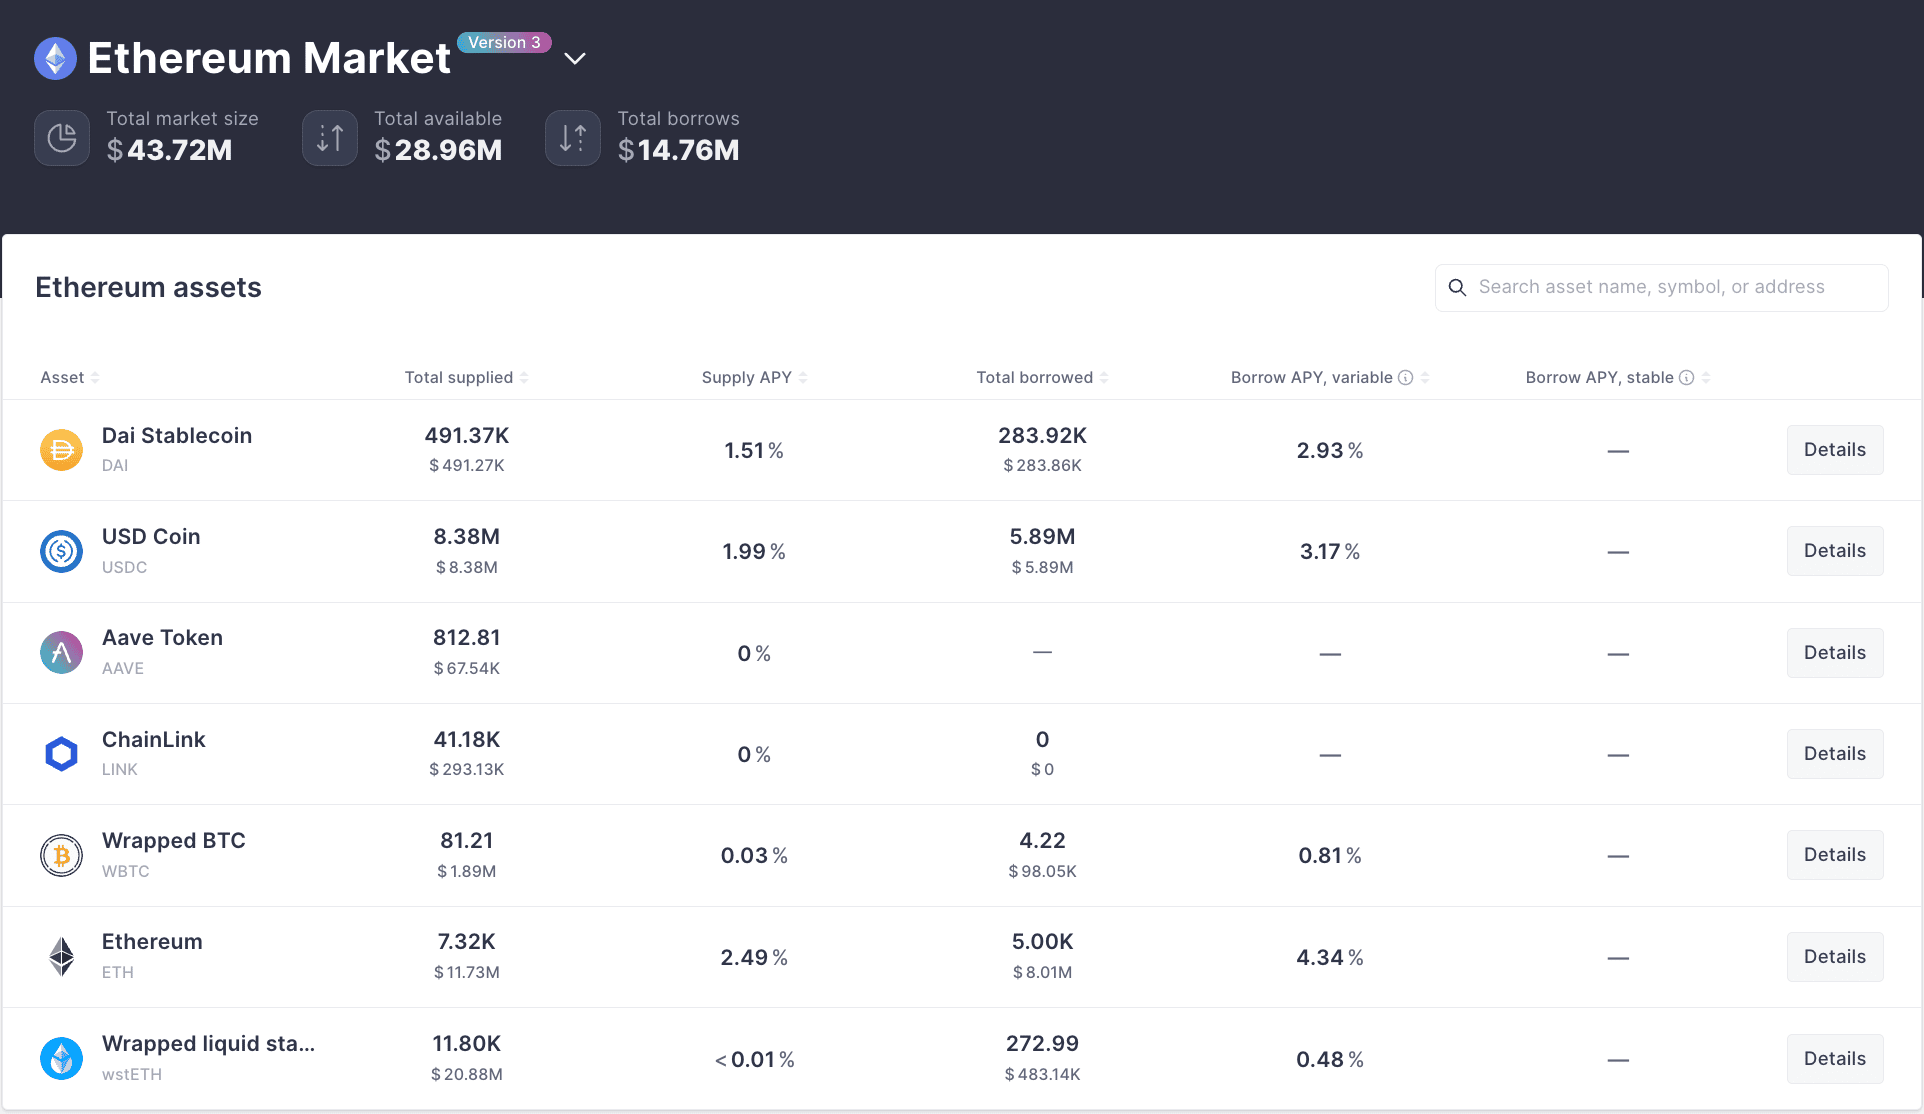Viewport: 1924px width, 1114px height.
Task: Open Details for Dai Stablecoin
Action: click(x=1834, y=450)
